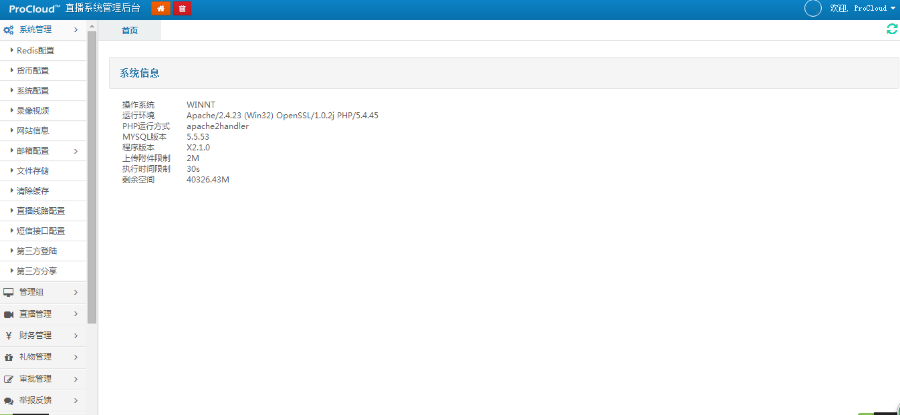Expand the 直播管理 chevron
Viewport: 900px width, 415px height.
(76, 314)
